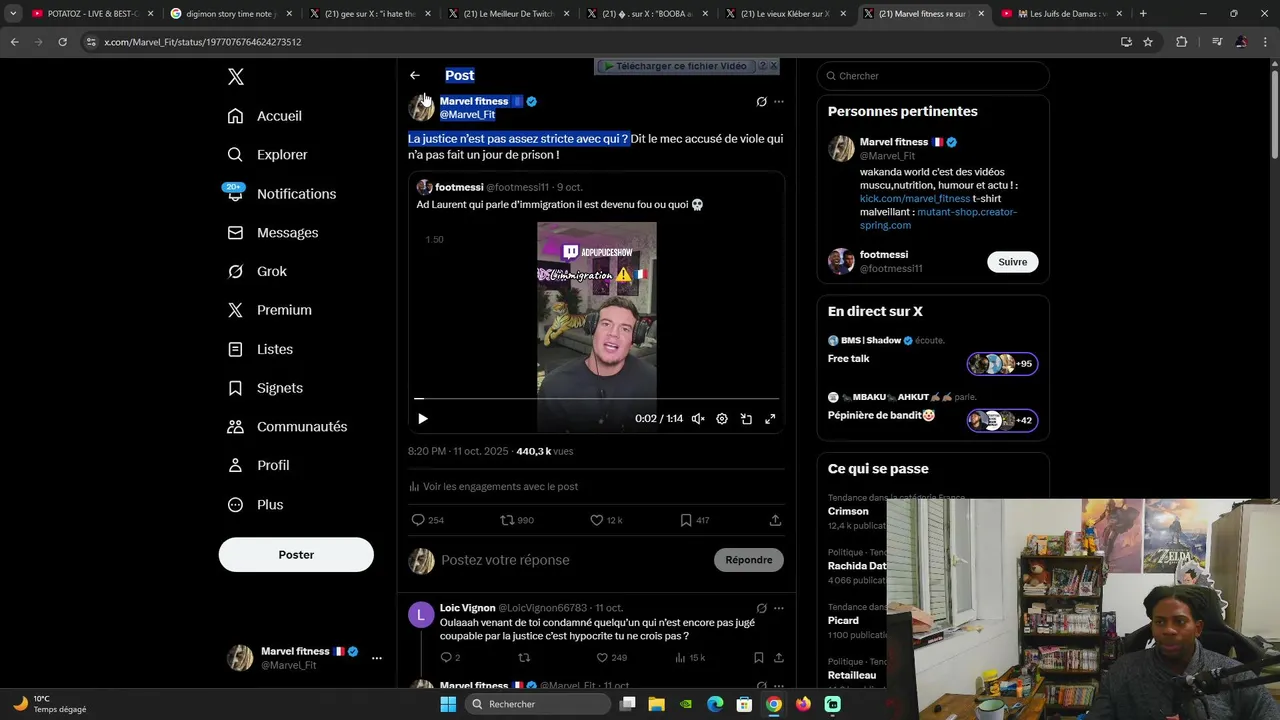1280x720 pixels.
Task: Expand the Plus more menu
Action: 255,505
